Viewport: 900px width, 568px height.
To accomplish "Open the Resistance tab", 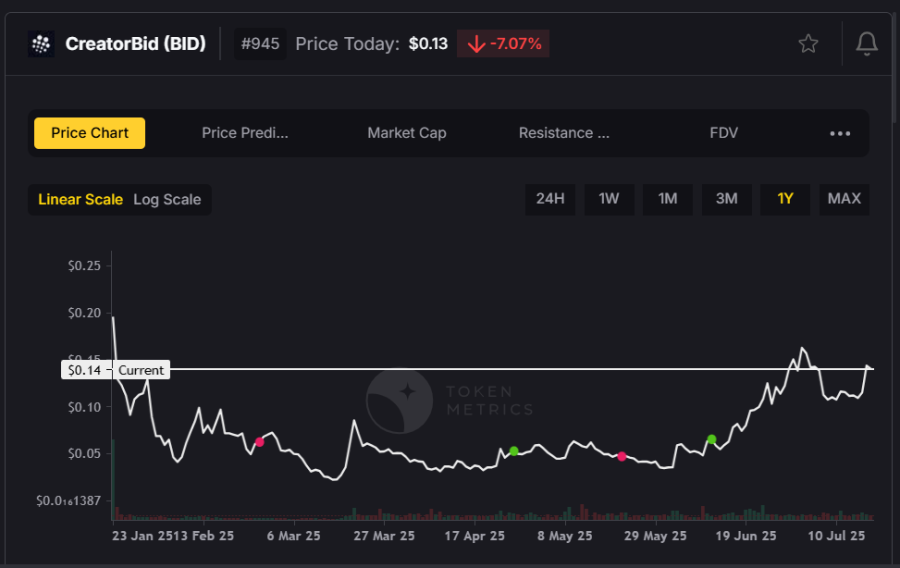I will point(564,133).
